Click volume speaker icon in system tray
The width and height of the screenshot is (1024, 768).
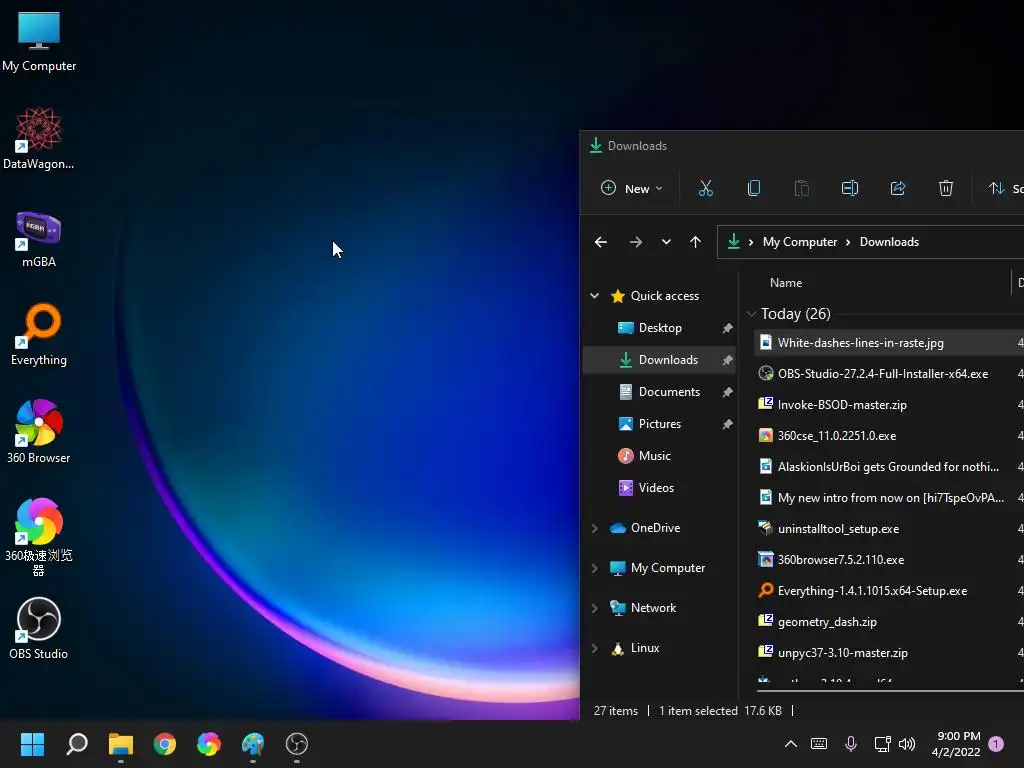(907, 744)
